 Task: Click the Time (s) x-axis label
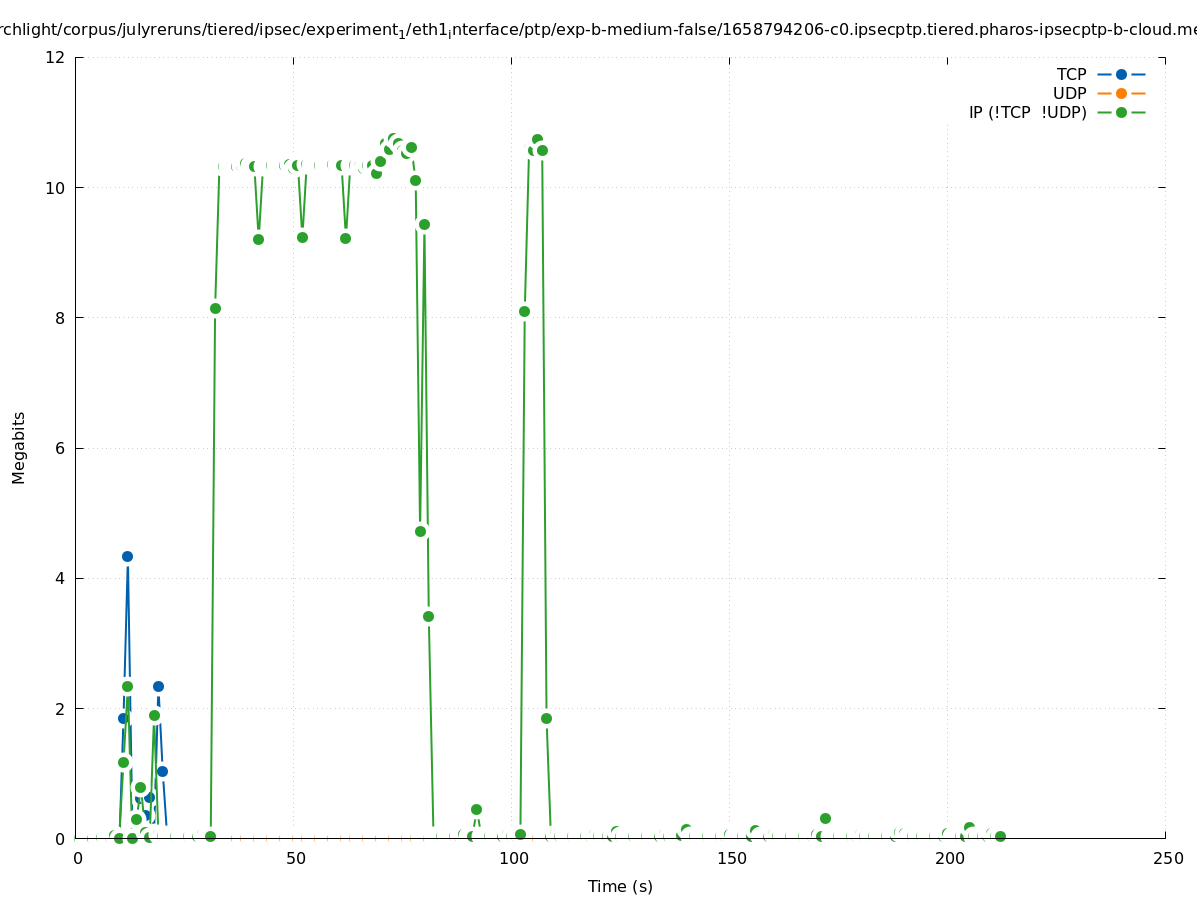click(x=620, y=886)
